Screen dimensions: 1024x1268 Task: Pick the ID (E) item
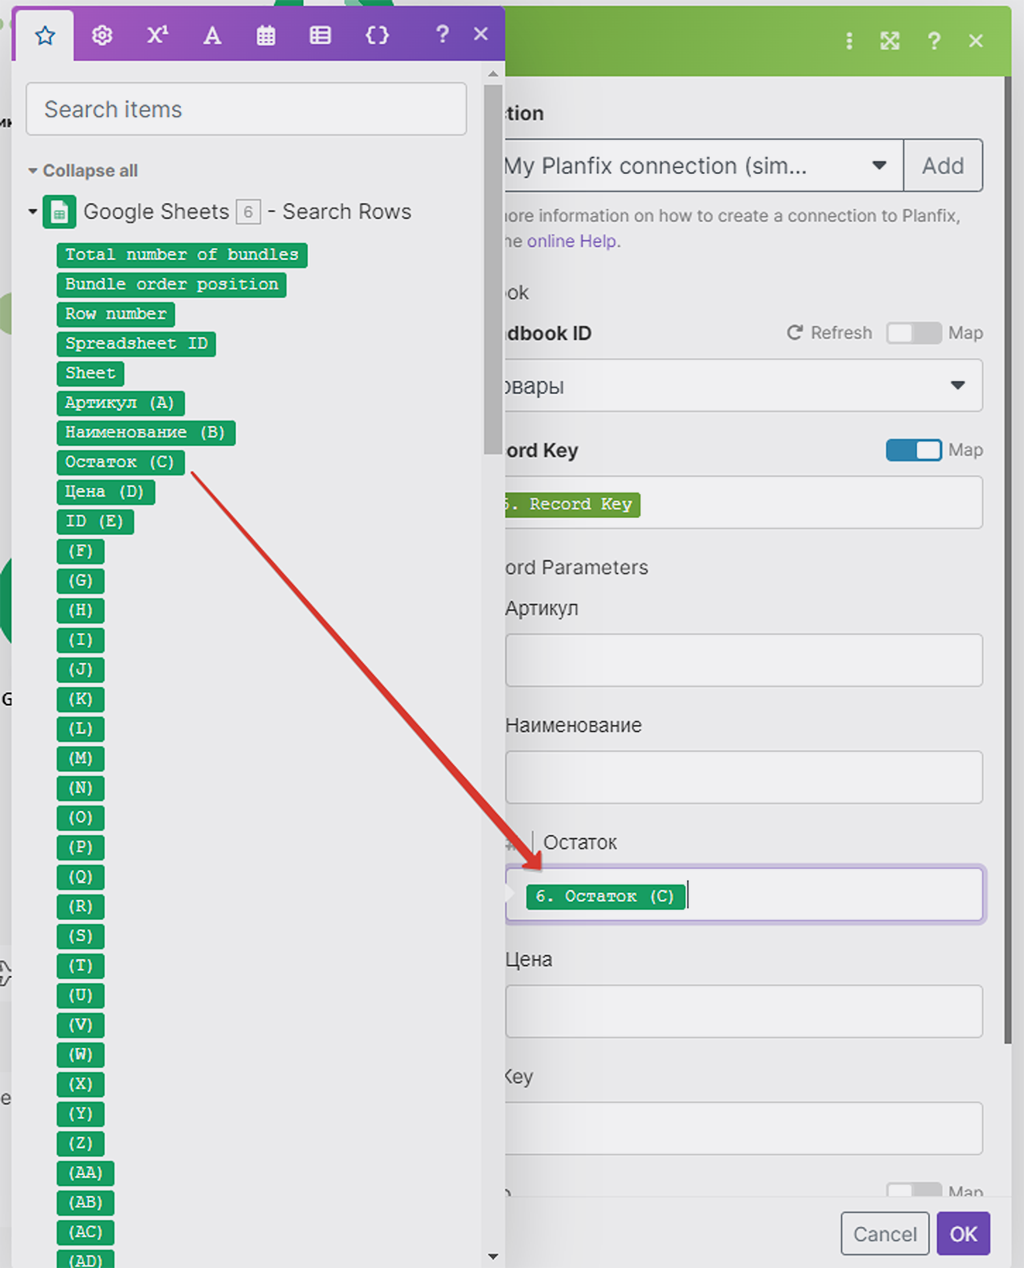coord(96,521)
